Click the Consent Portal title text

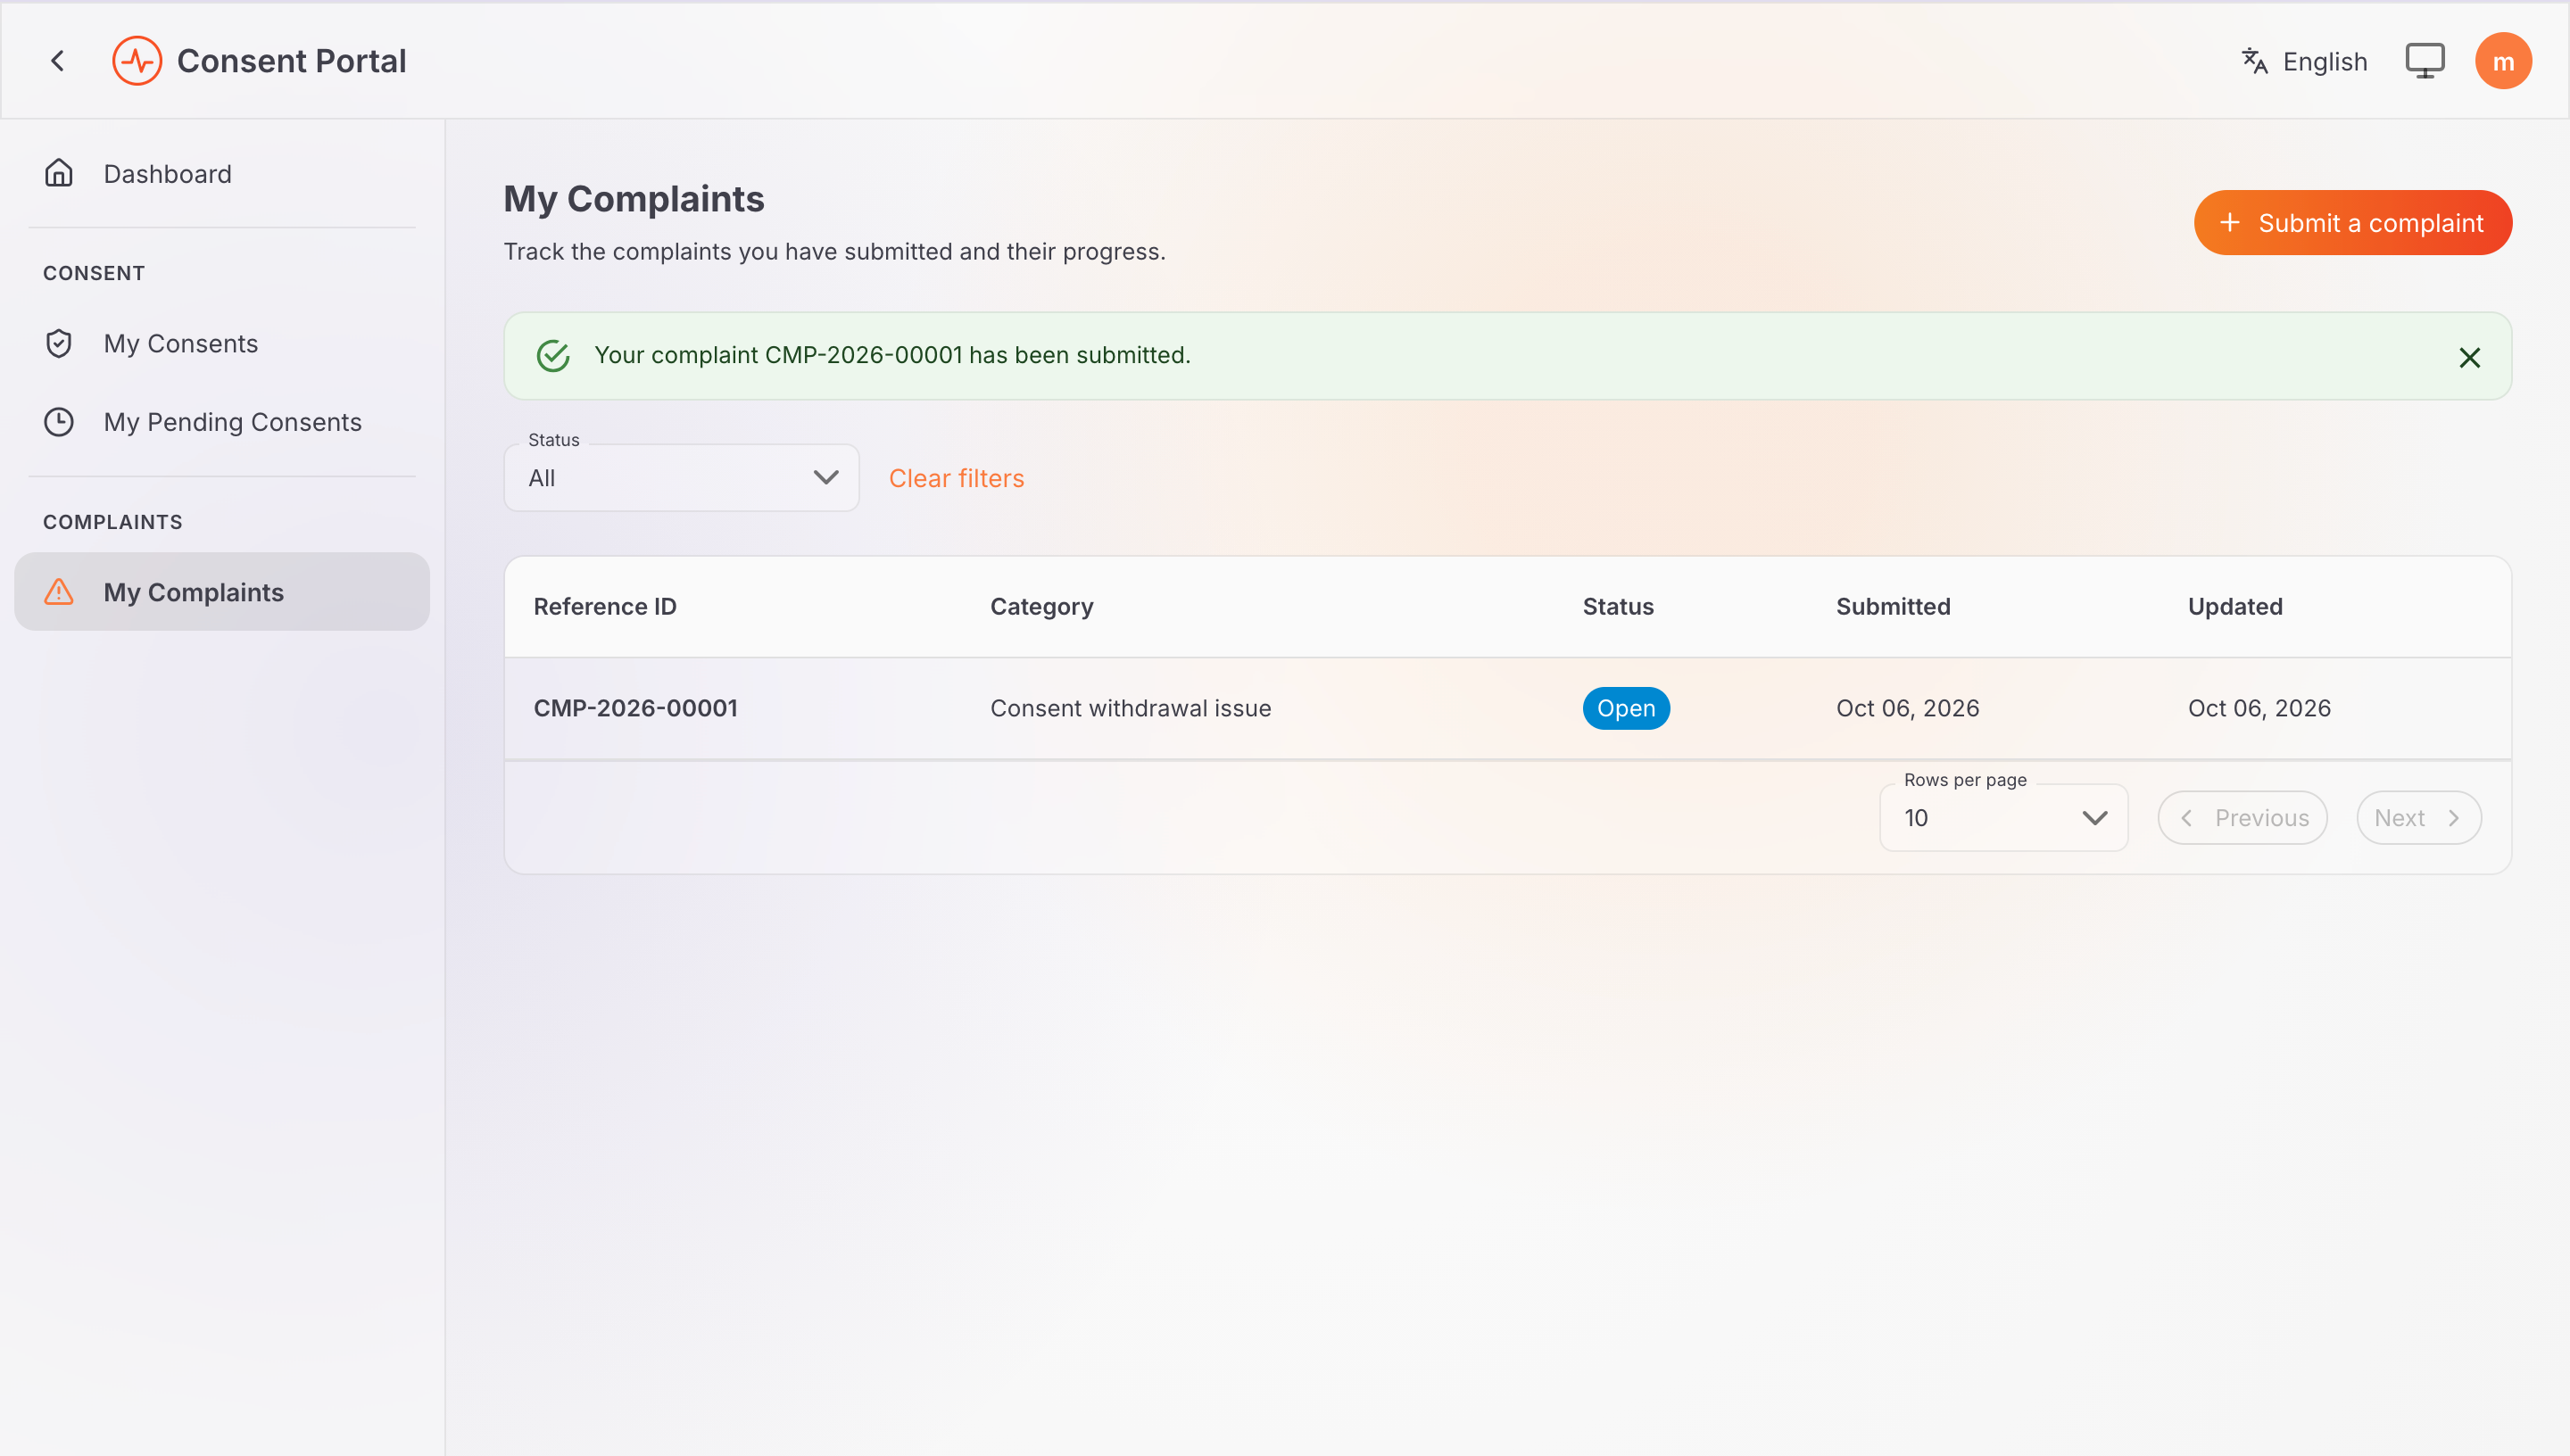(x=291, y=61)
